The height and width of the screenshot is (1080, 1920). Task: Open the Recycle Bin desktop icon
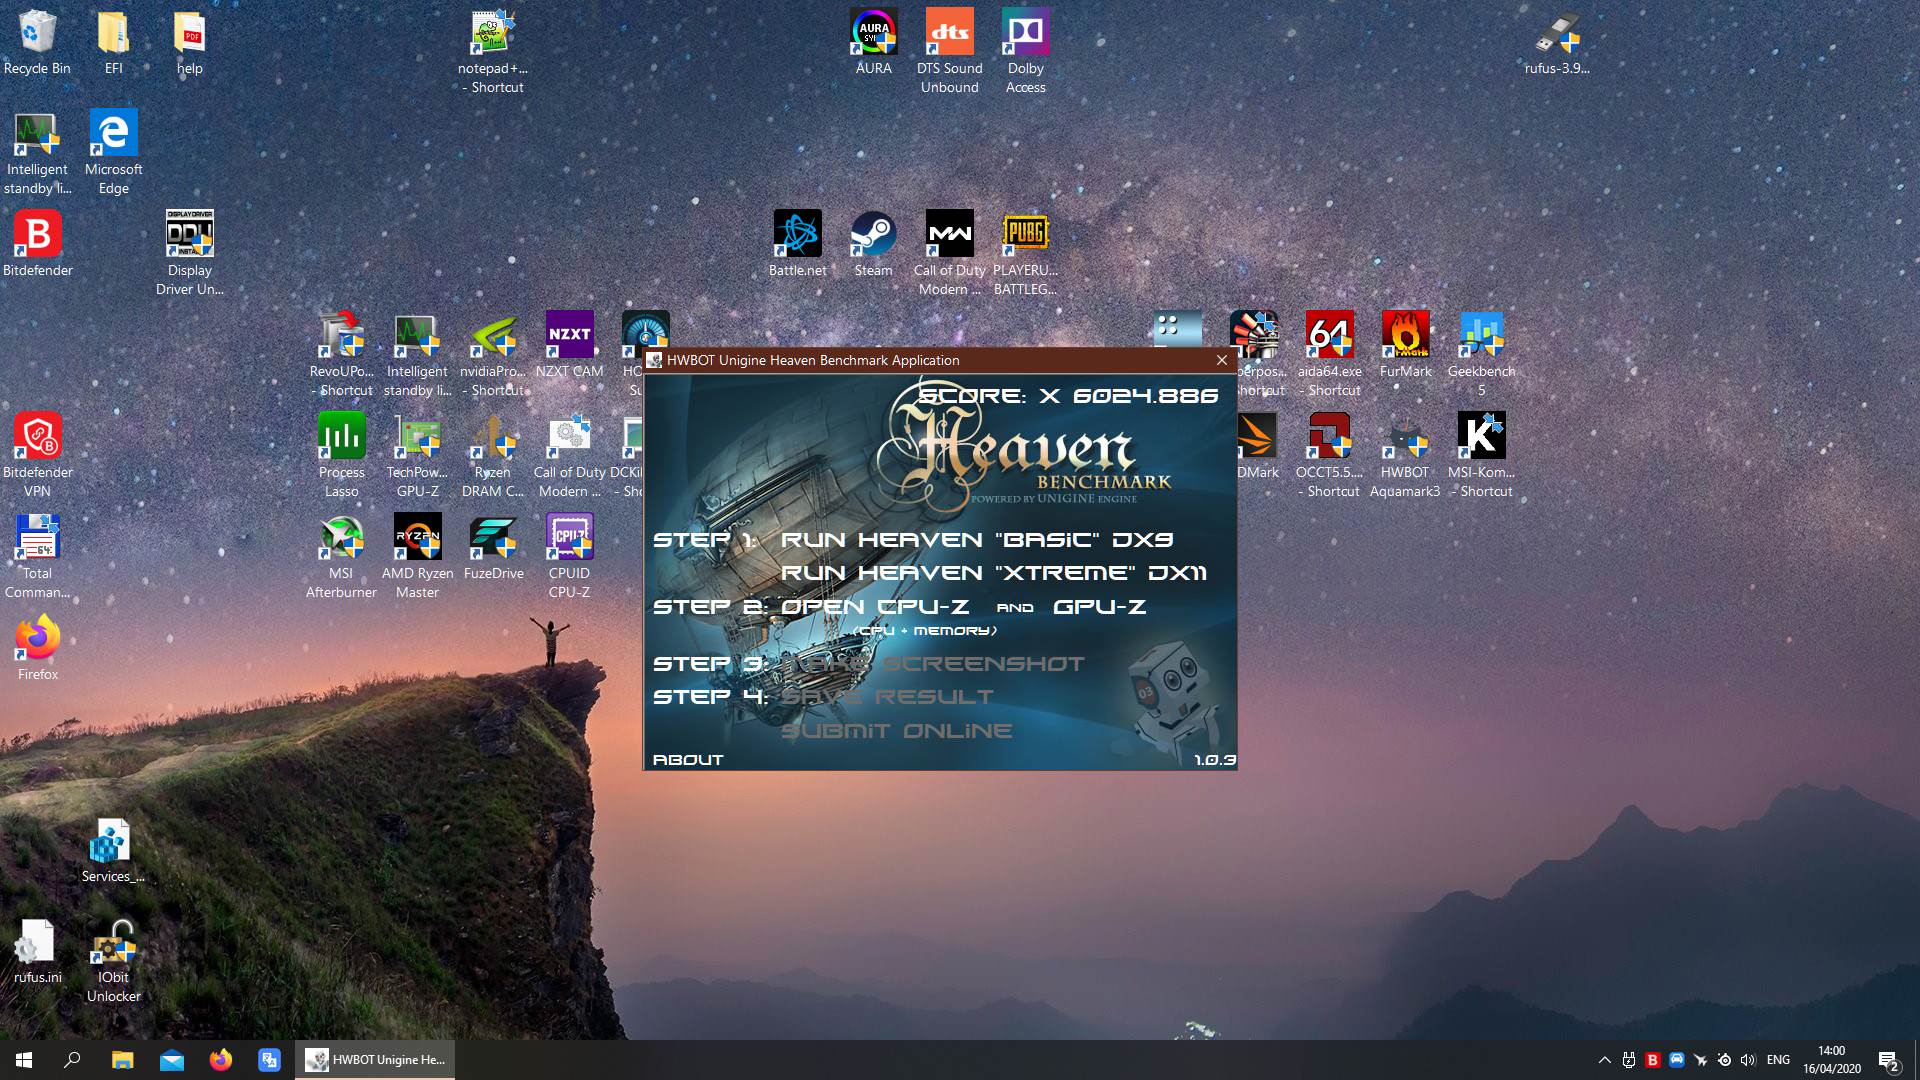(x=37, y=43)
